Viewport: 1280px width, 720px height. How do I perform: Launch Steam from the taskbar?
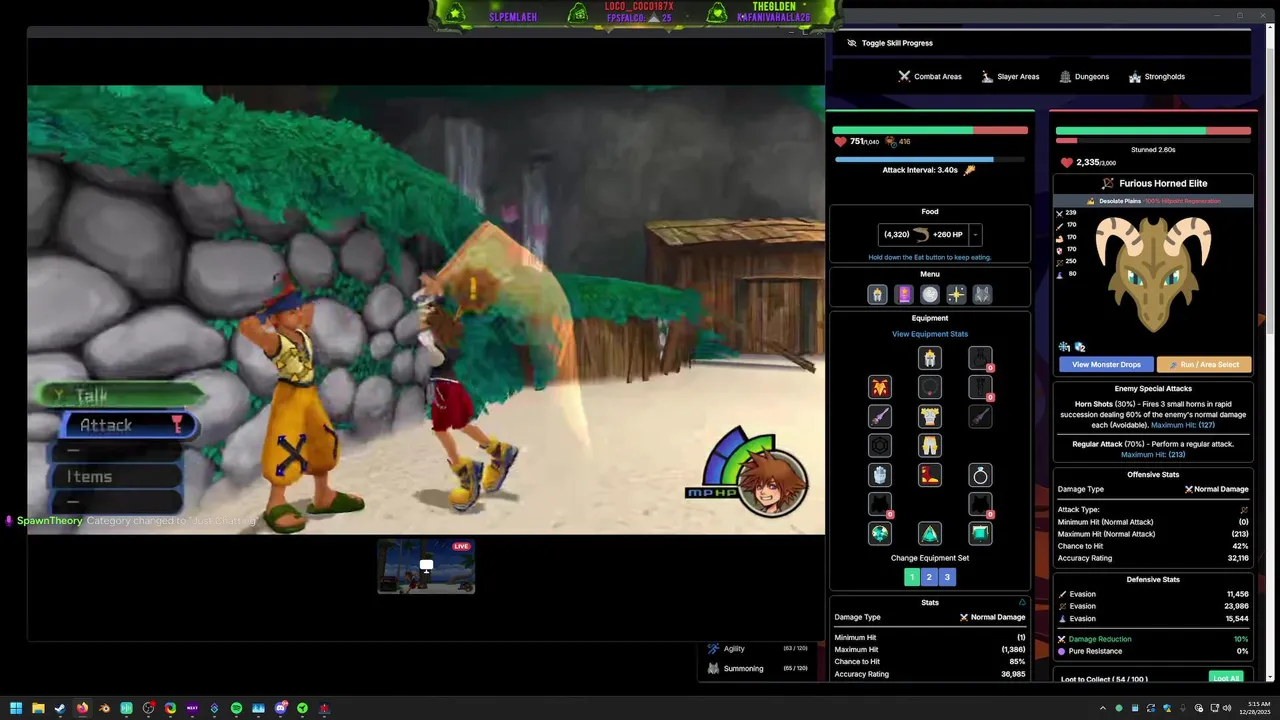pos(60,708)
